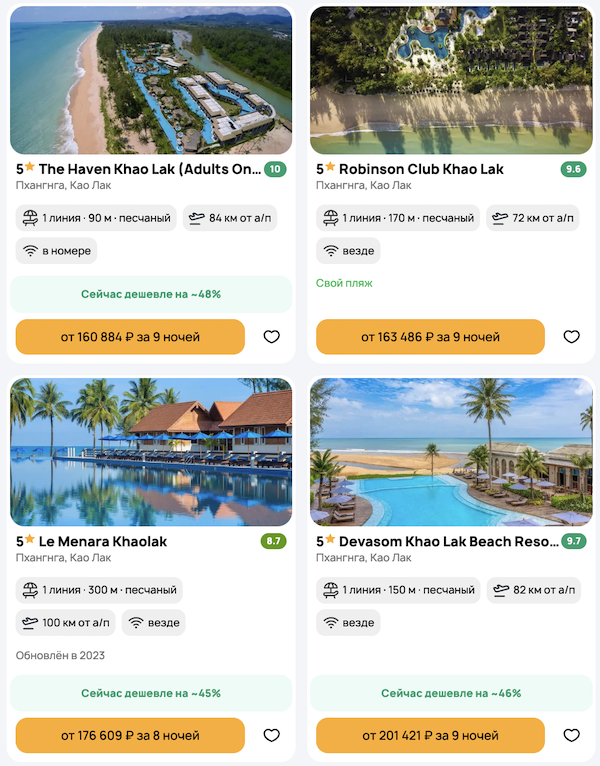The width and height of the screenshot is (600, 766).
Task: Click Wi-Fi icon labeled 'в номере'
Action: [x=30, y=251]
